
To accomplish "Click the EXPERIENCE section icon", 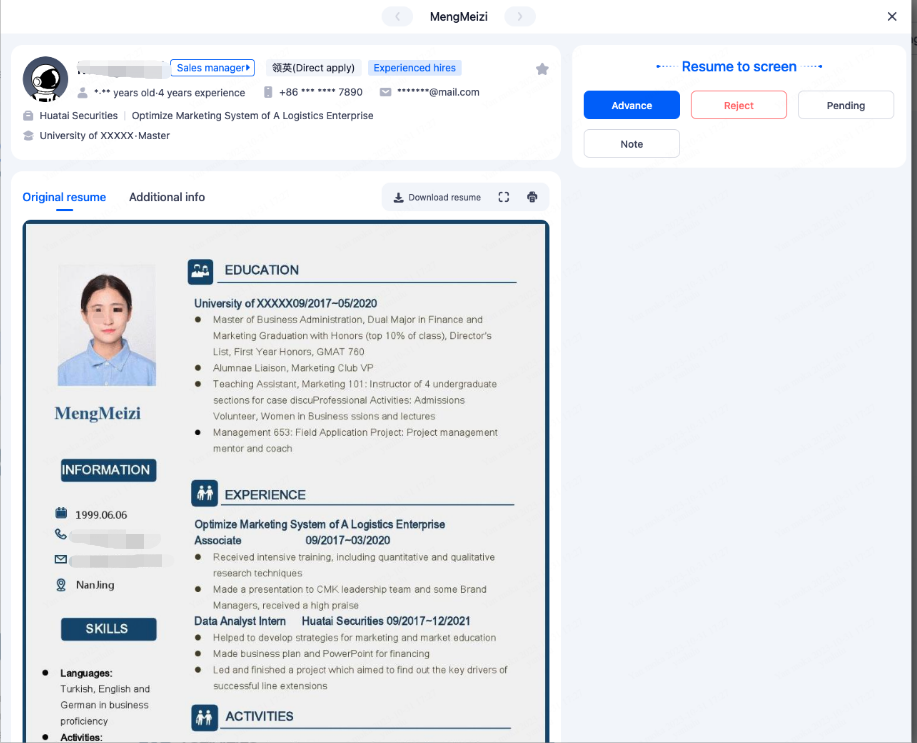I will click(x=205, y=493).
